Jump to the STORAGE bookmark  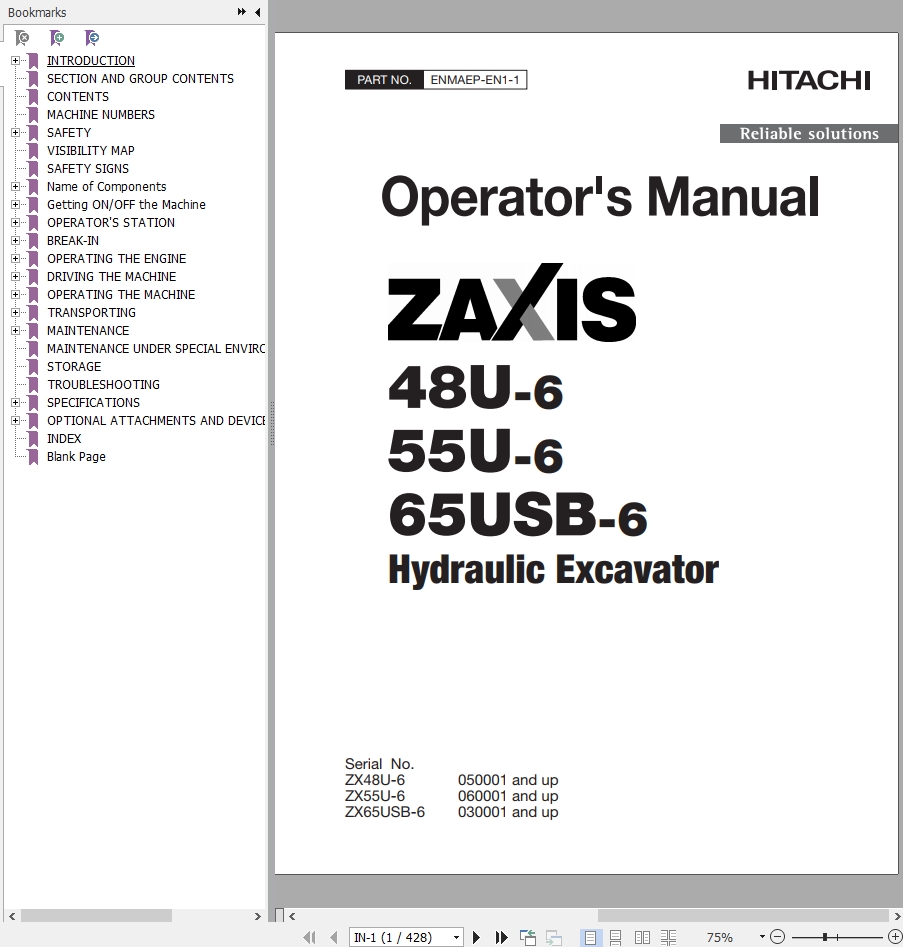point(74,367)
